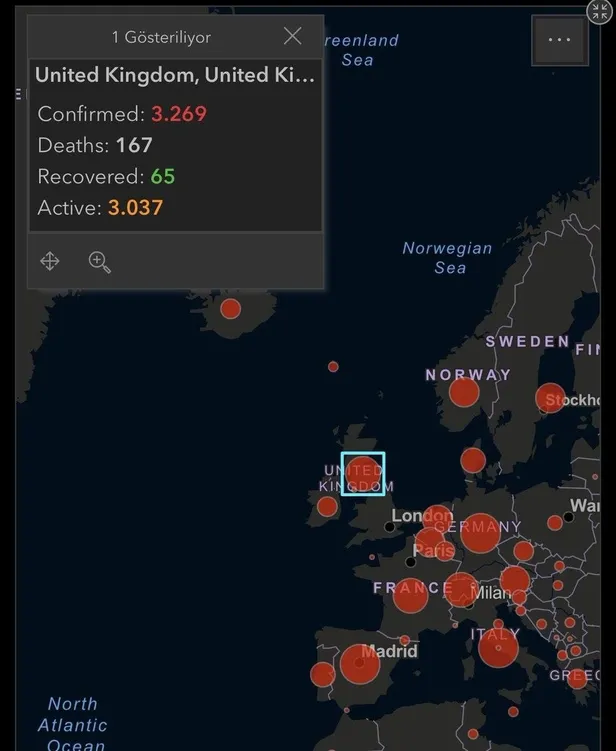Screen dimensions: 616x751
Task: Select the Ireland case marker
Action: (x=327, y=506)
